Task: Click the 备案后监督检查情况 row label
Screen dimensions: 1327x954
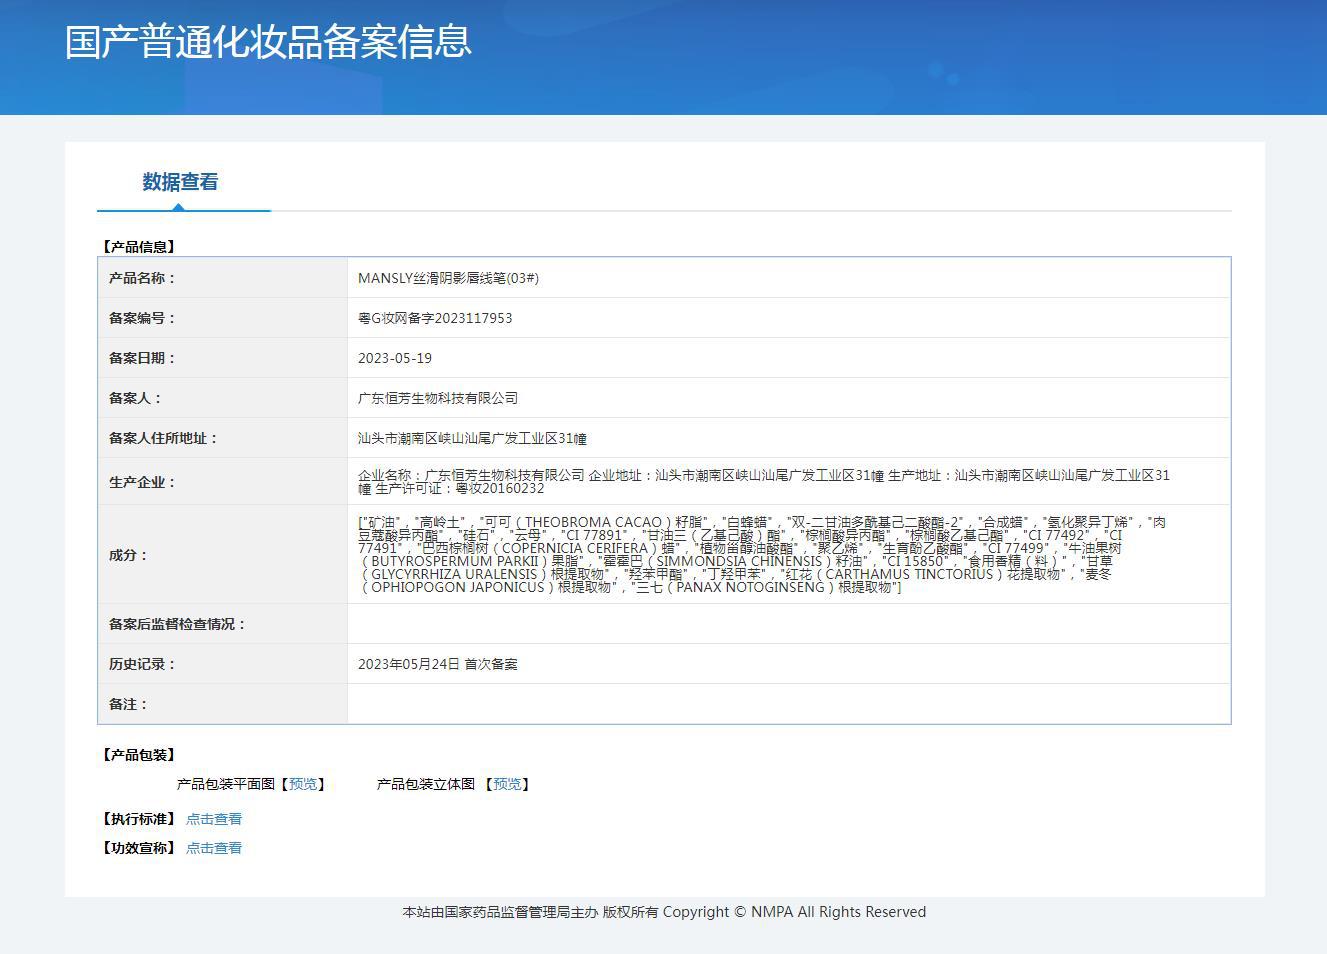Action: (177, 624)
